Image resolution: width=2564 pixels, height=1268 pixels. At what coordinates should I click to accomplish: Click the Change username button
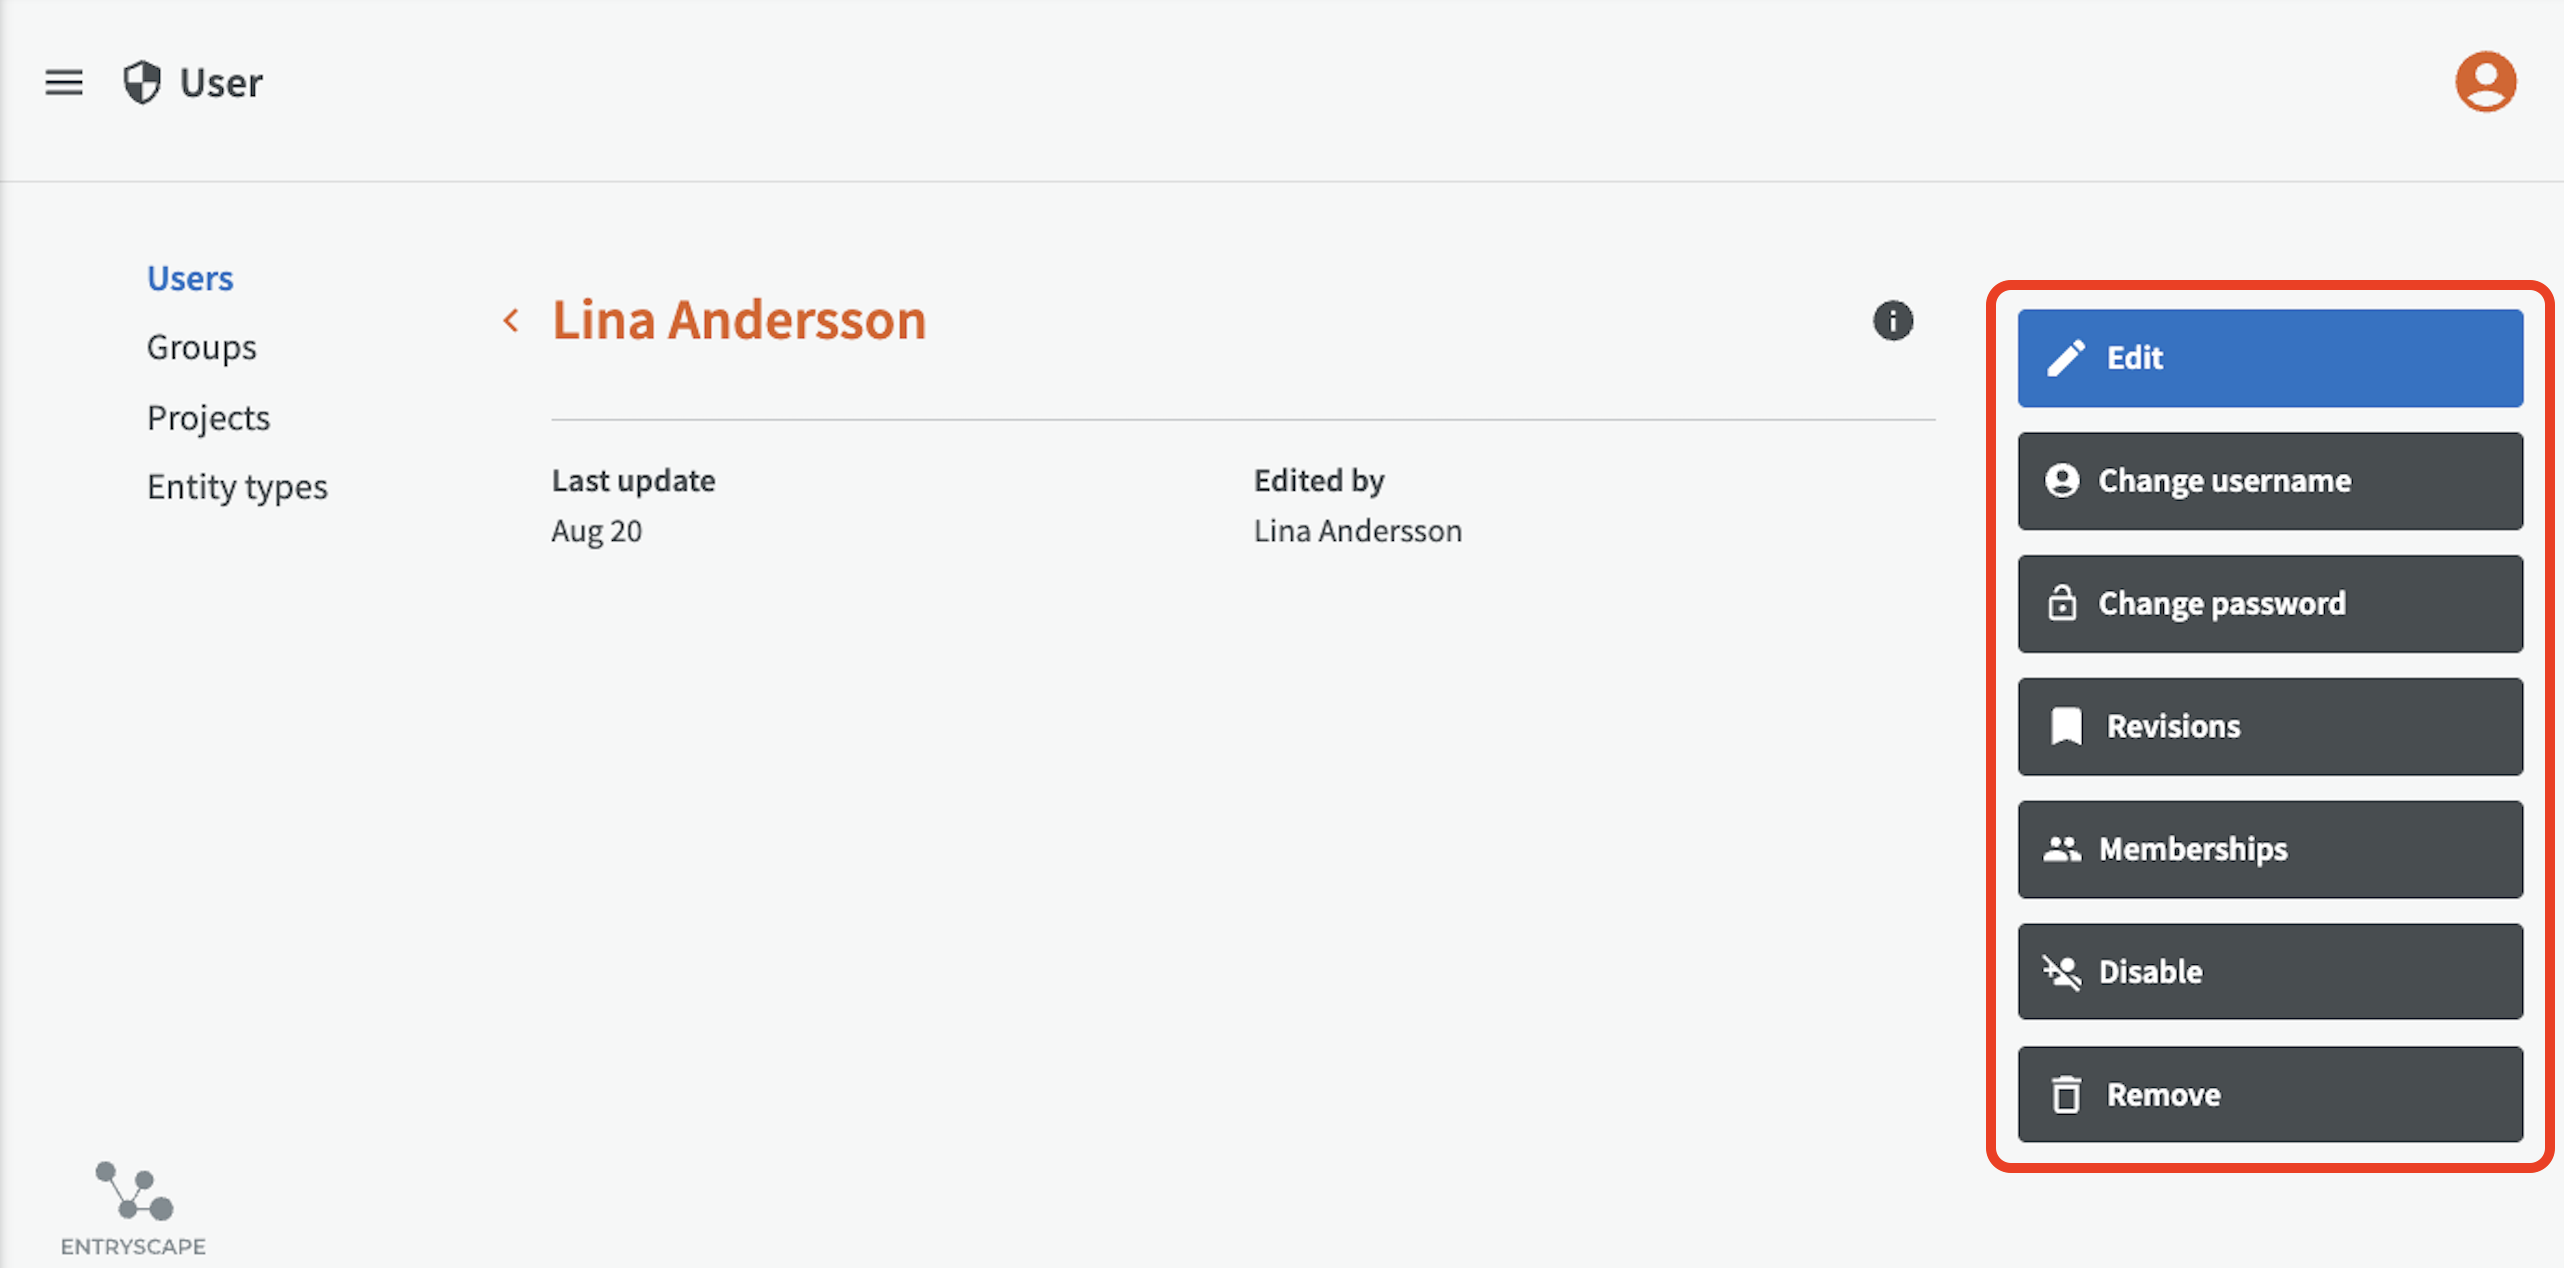(x=2270, y=481)
